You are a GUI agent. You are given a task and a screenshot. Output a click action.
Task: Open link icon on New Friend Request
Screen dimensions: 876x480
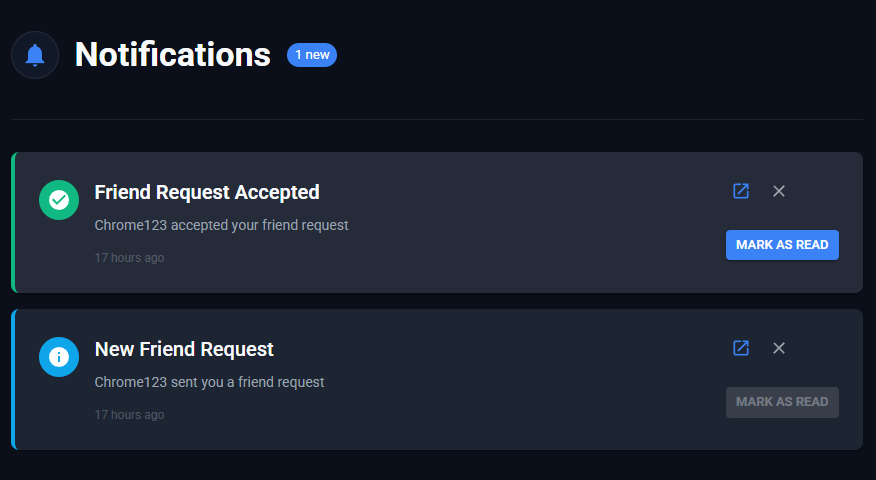pos(741,348)
